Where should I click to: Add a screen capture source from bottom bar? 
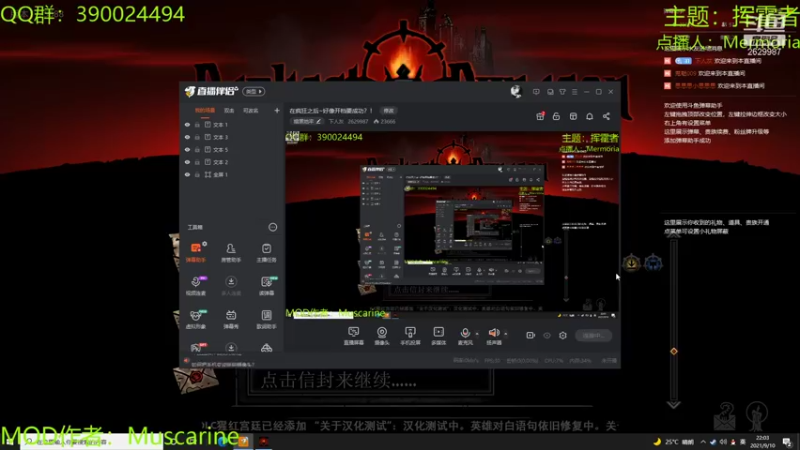point(354,336)
